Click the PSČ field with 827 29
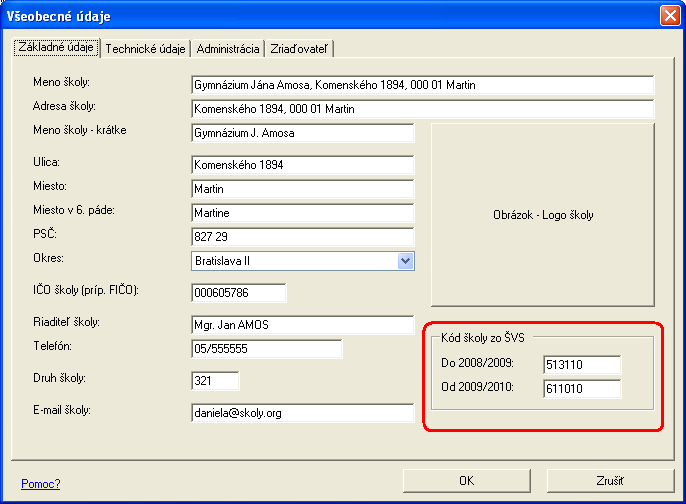This screenshot has width=686, height=504. point(303,237)
